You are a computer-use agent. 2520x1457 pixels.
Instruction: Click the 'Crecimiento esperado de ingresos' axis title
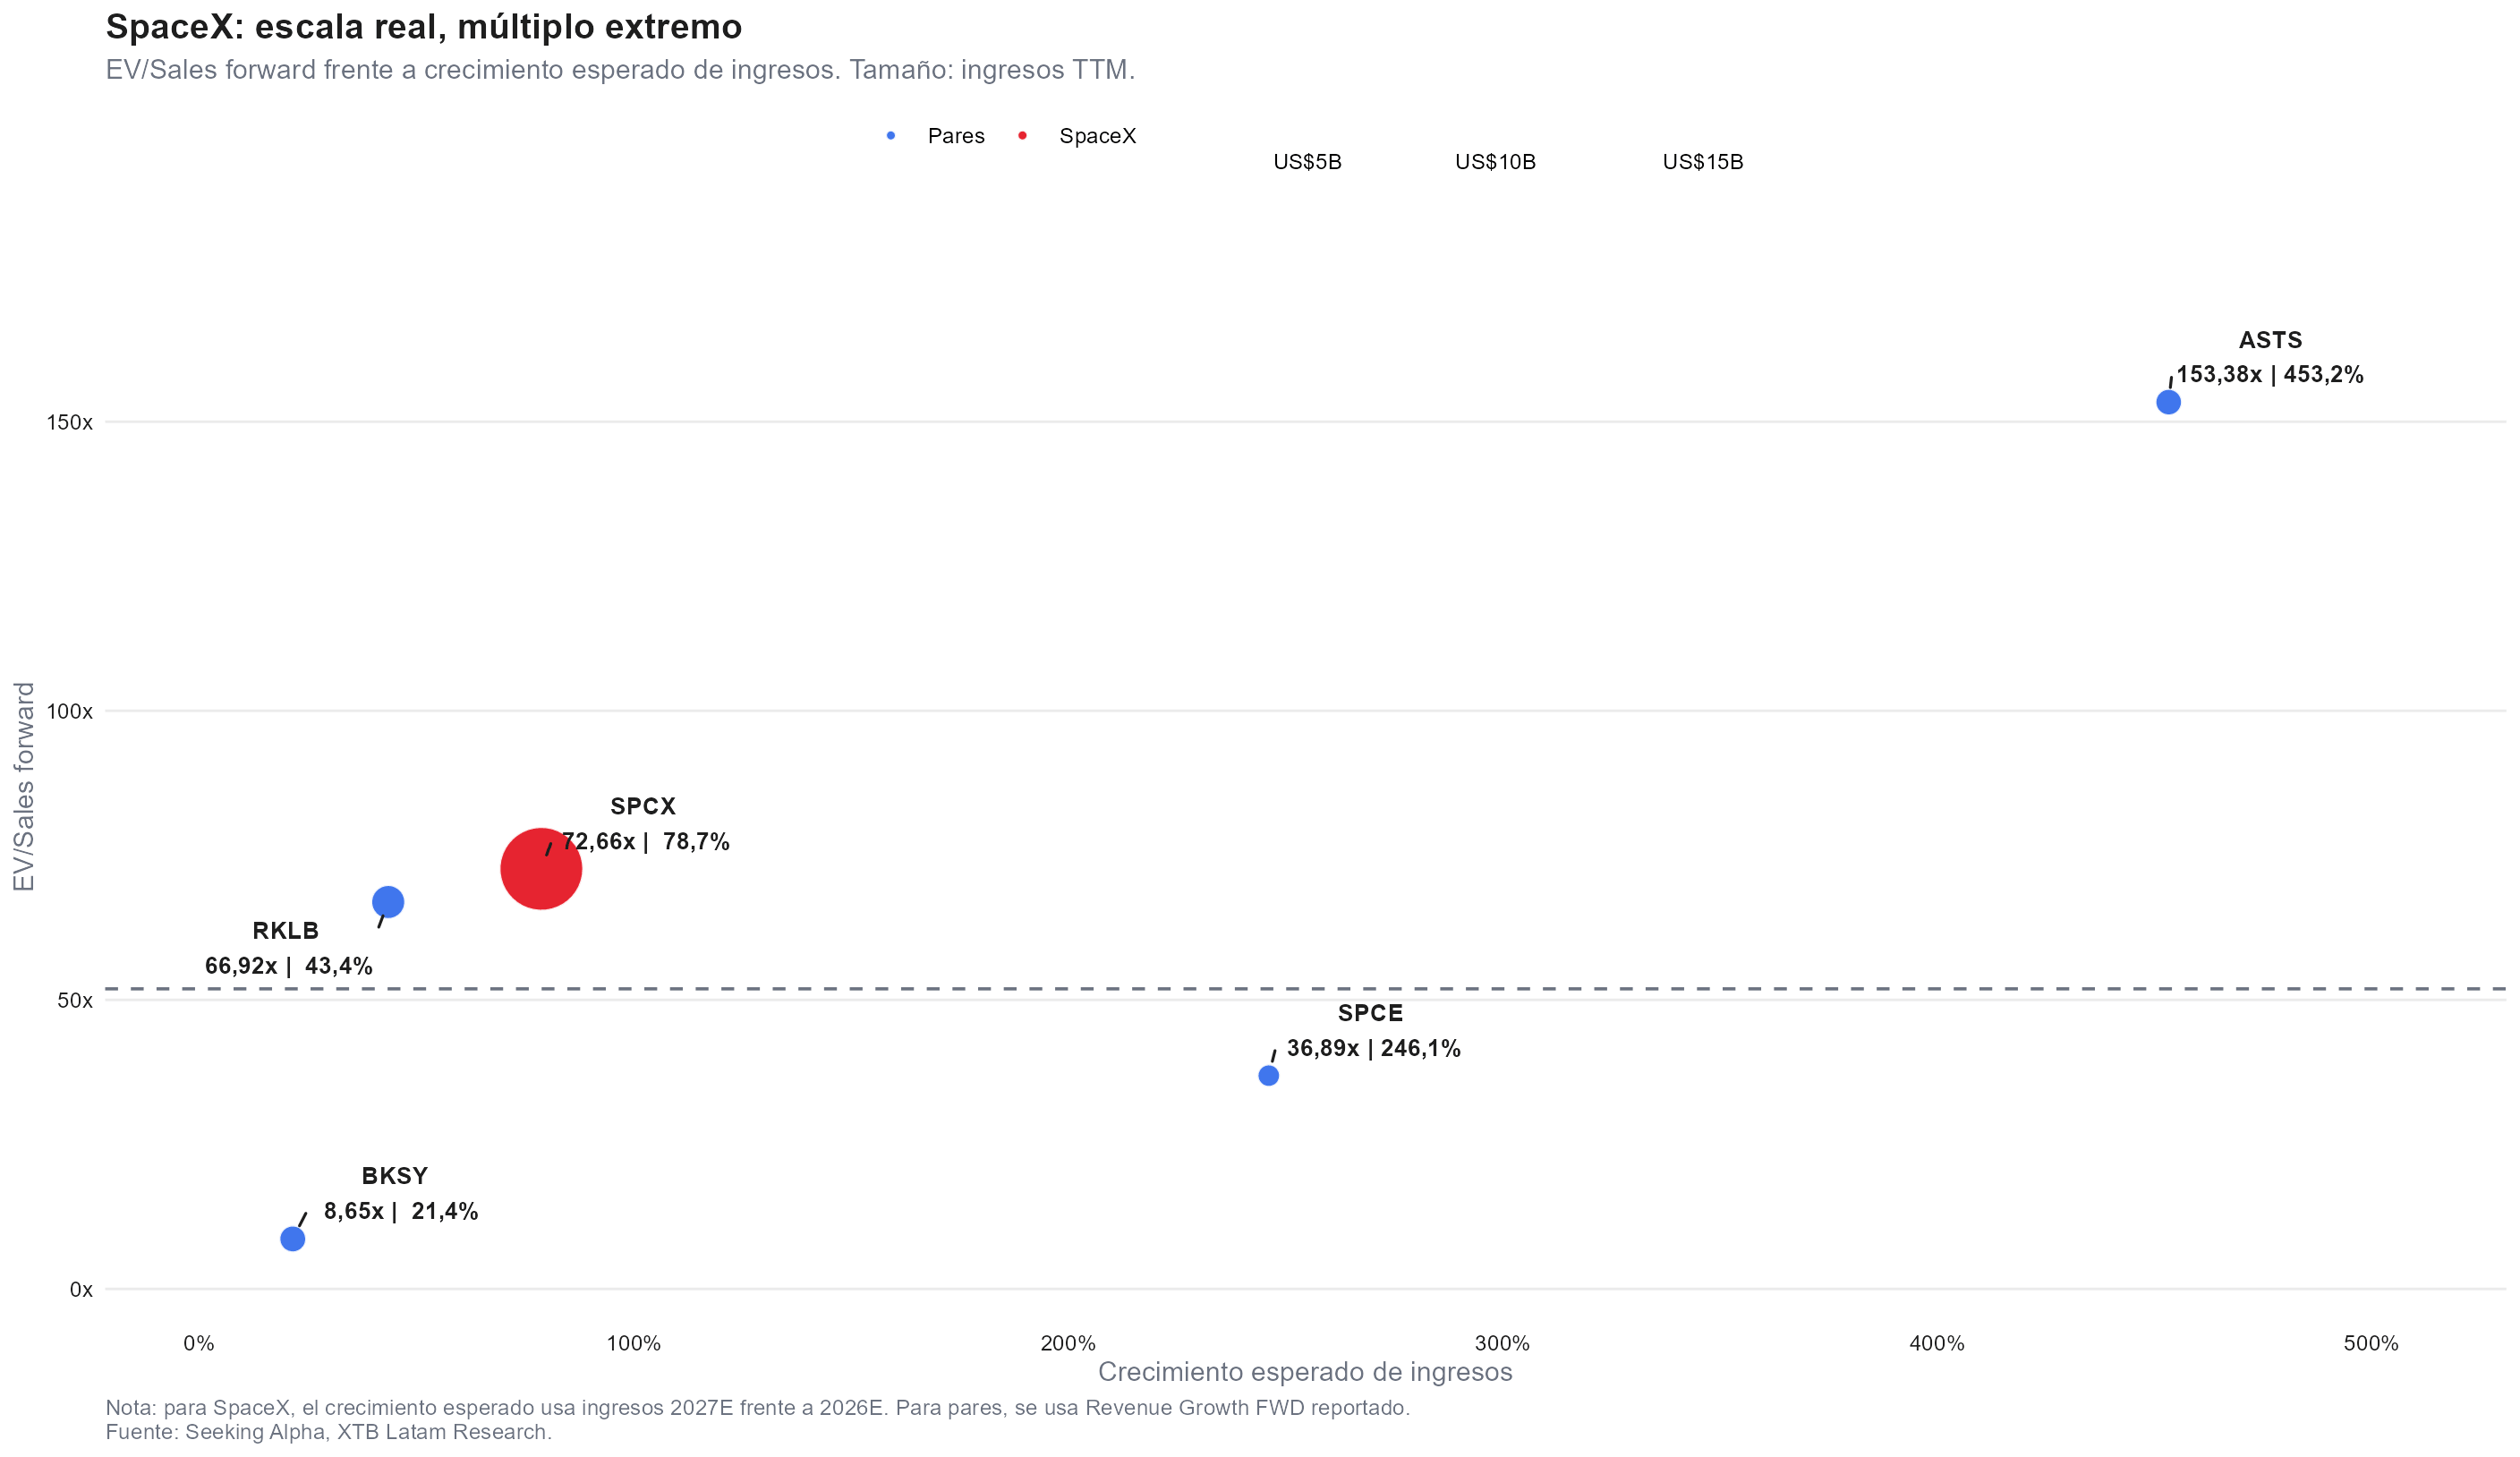click(x=1305, y=1372)
